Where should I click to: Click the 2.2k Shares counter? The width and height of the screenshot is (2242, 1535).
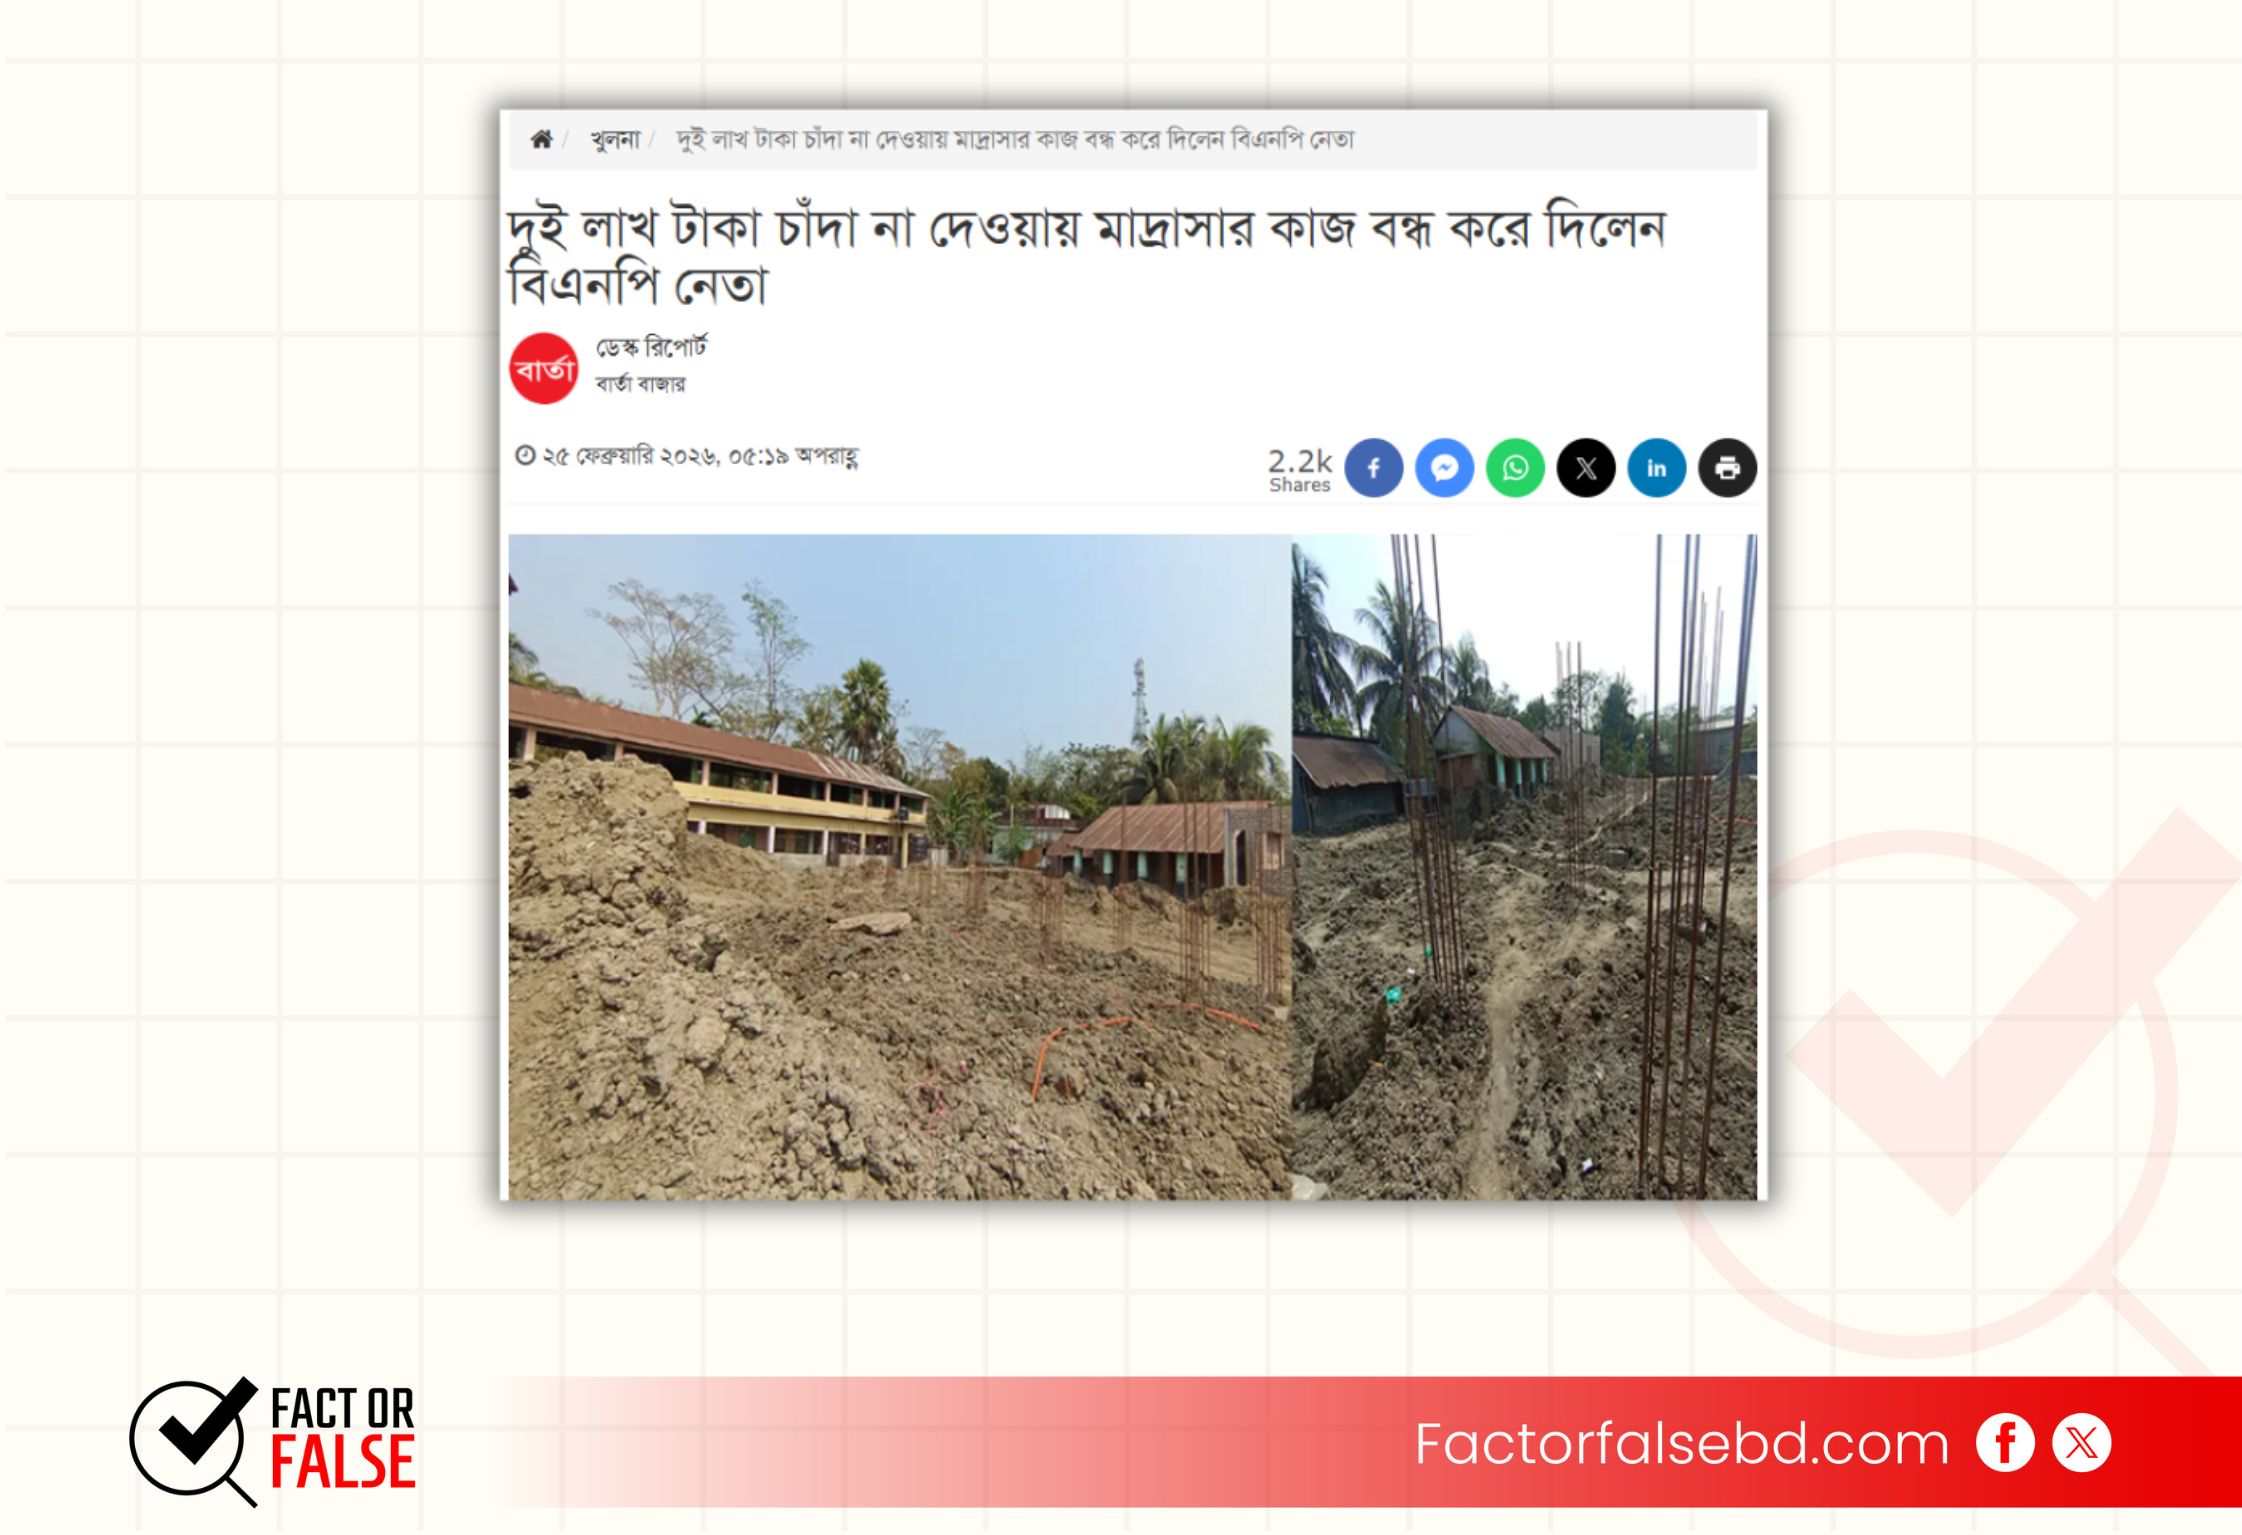(1300, 470)
